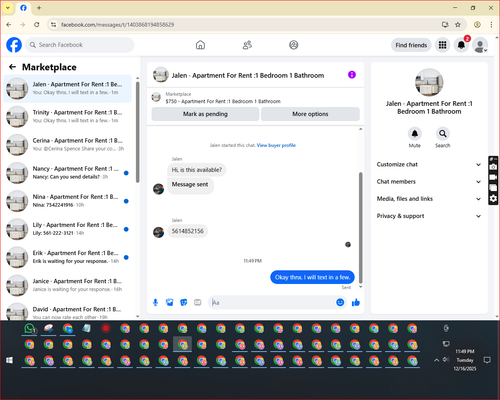The image size is (500, 400).
Task: Open WhatsApp from the taskbar
Action: pyautogui.click(x=30, y=329)
